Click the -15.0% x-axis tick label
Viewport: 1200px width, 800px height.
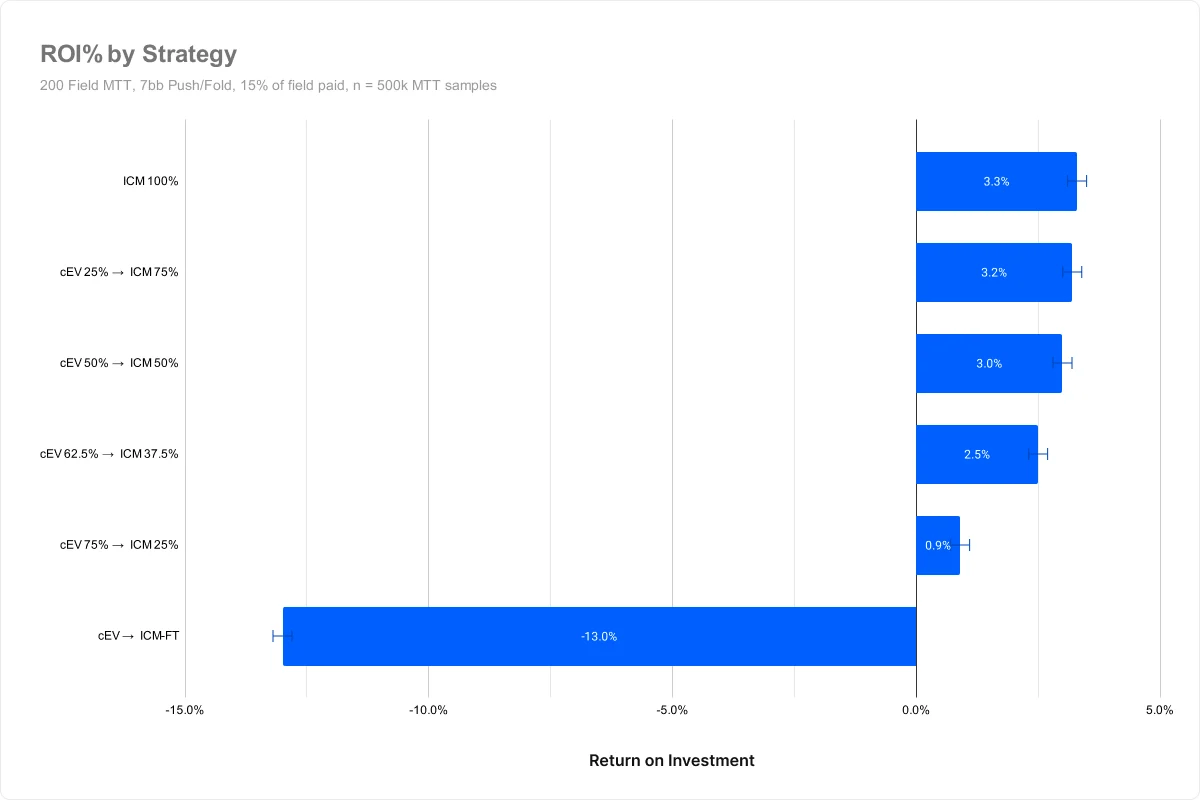(185, 710)
